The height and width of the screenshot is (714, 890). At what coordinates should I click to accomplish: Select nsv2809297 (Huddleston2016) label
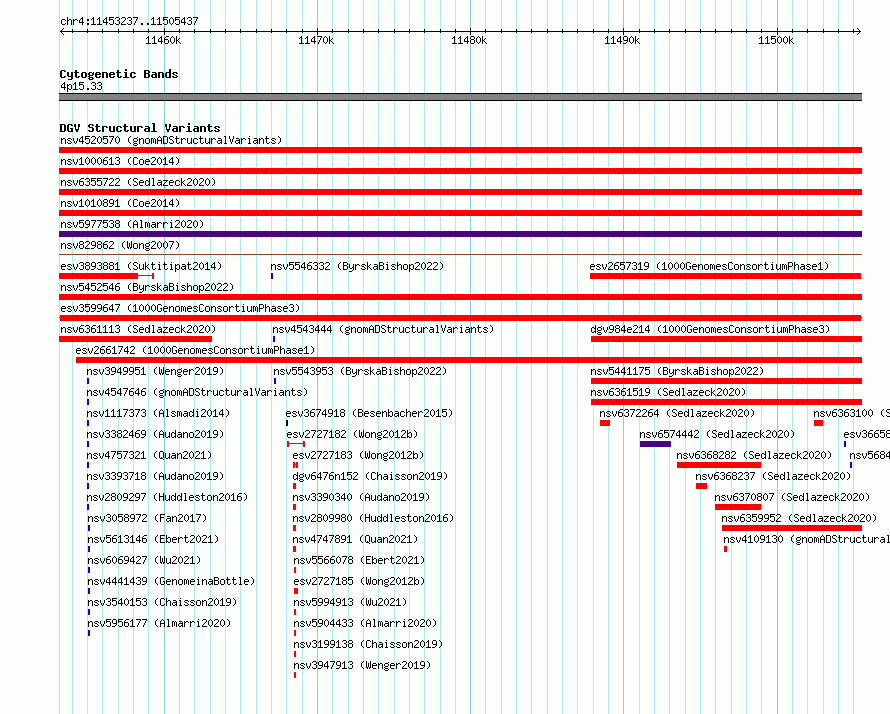pyautogui.click(x=167, y=497)
